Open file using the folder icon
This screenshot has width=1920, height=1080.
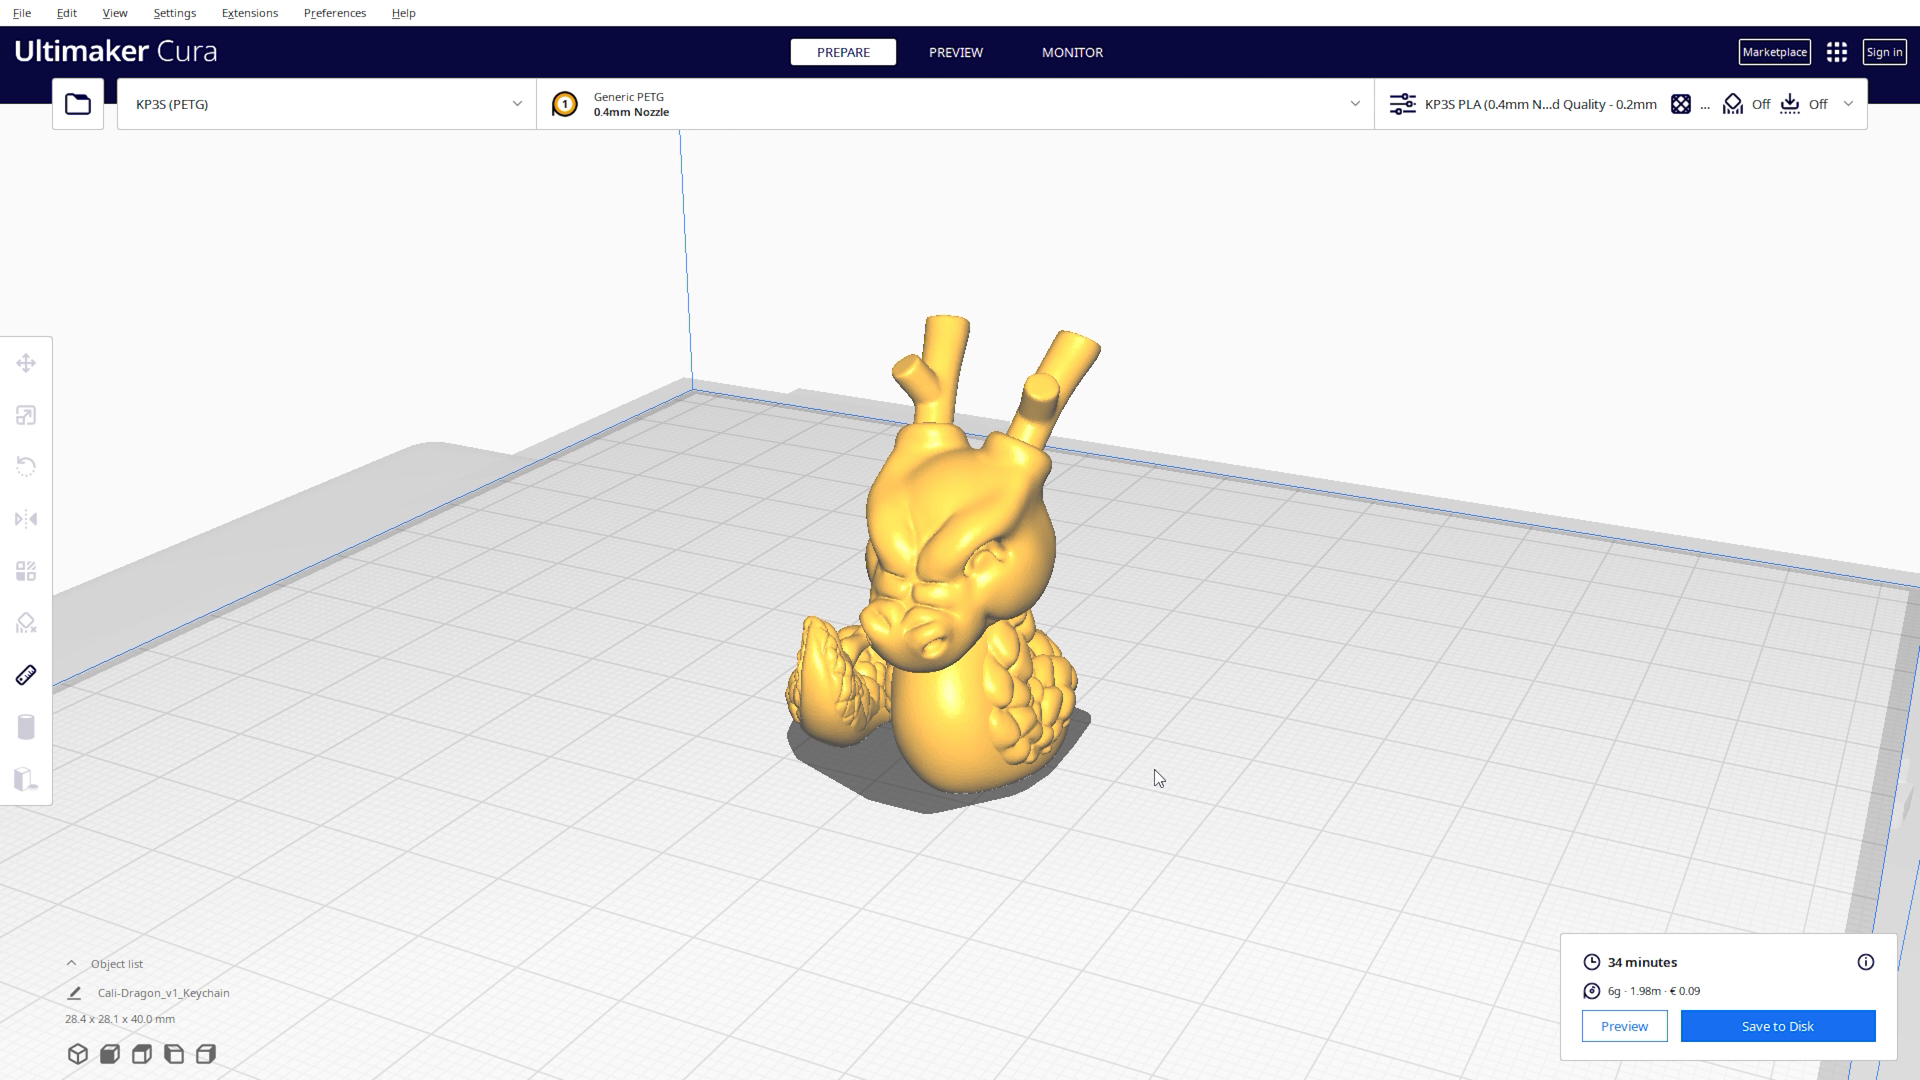point(78,104)
